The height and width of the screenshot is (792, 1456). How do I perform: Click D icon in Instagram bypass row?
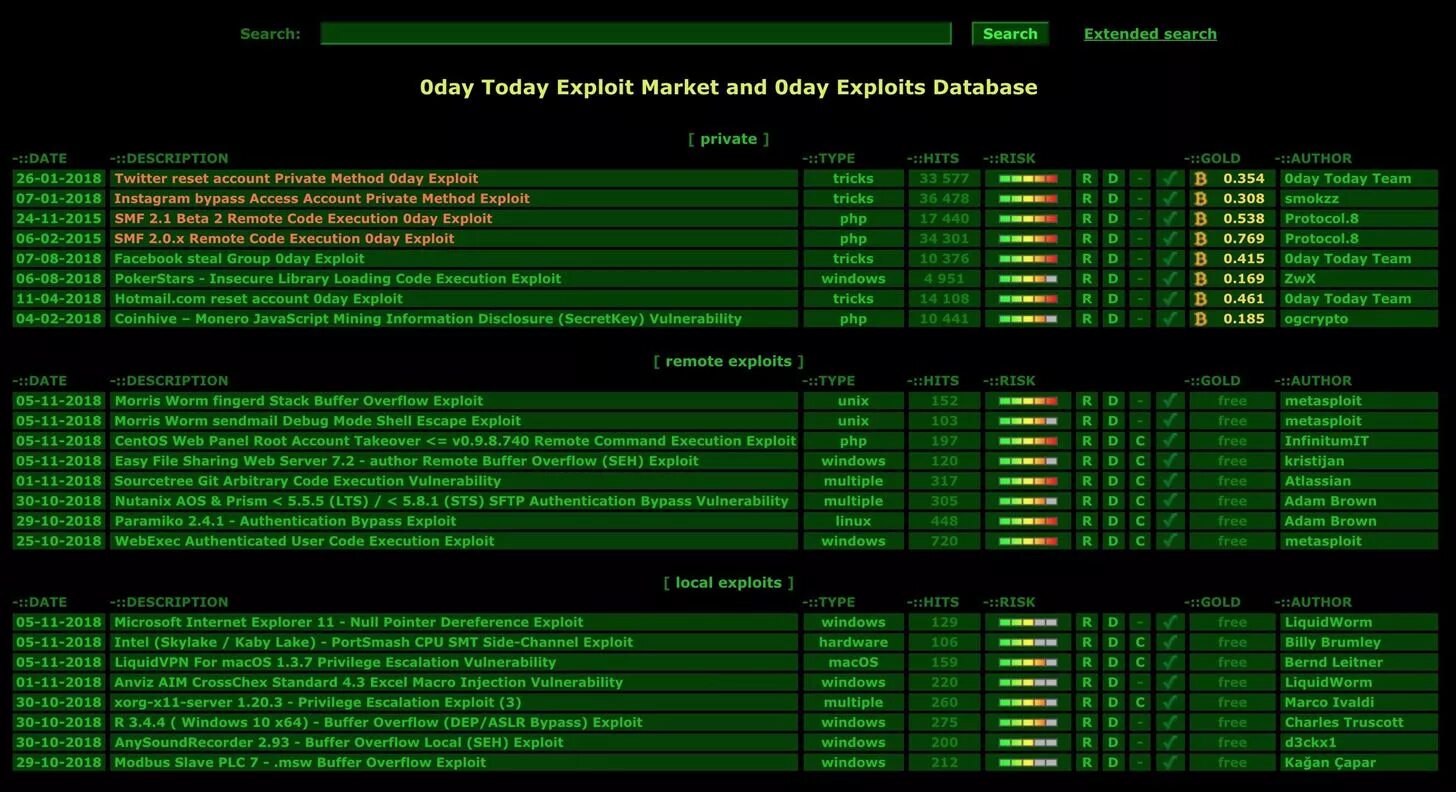click(x=1113, y=199)
